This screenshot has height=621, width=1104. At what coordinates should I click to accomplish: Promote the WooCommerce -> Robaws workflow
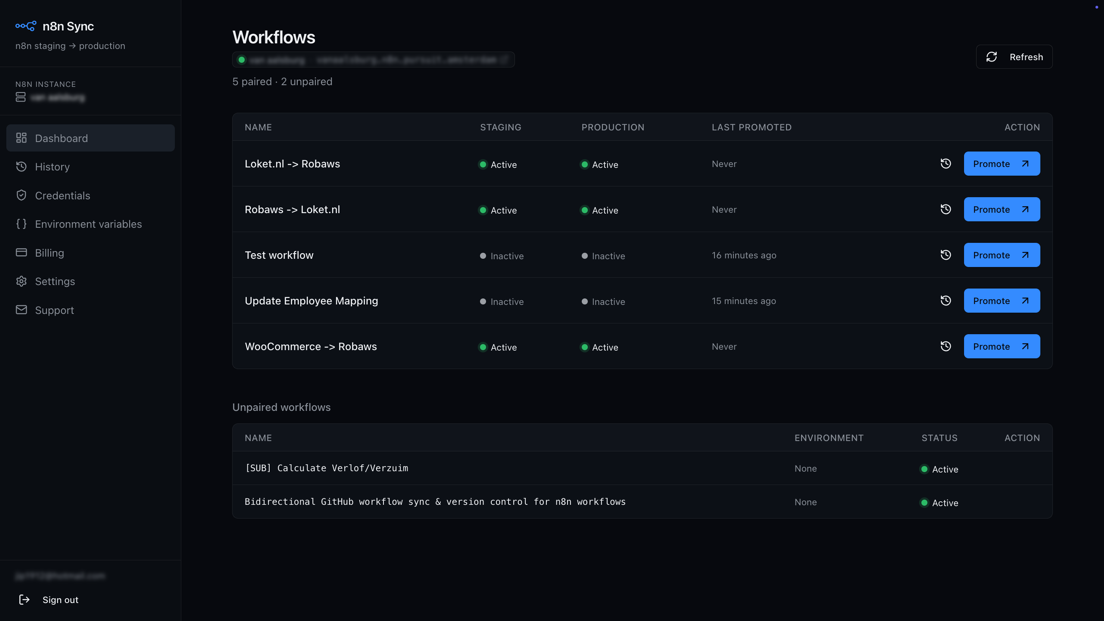click(1001, 346)
